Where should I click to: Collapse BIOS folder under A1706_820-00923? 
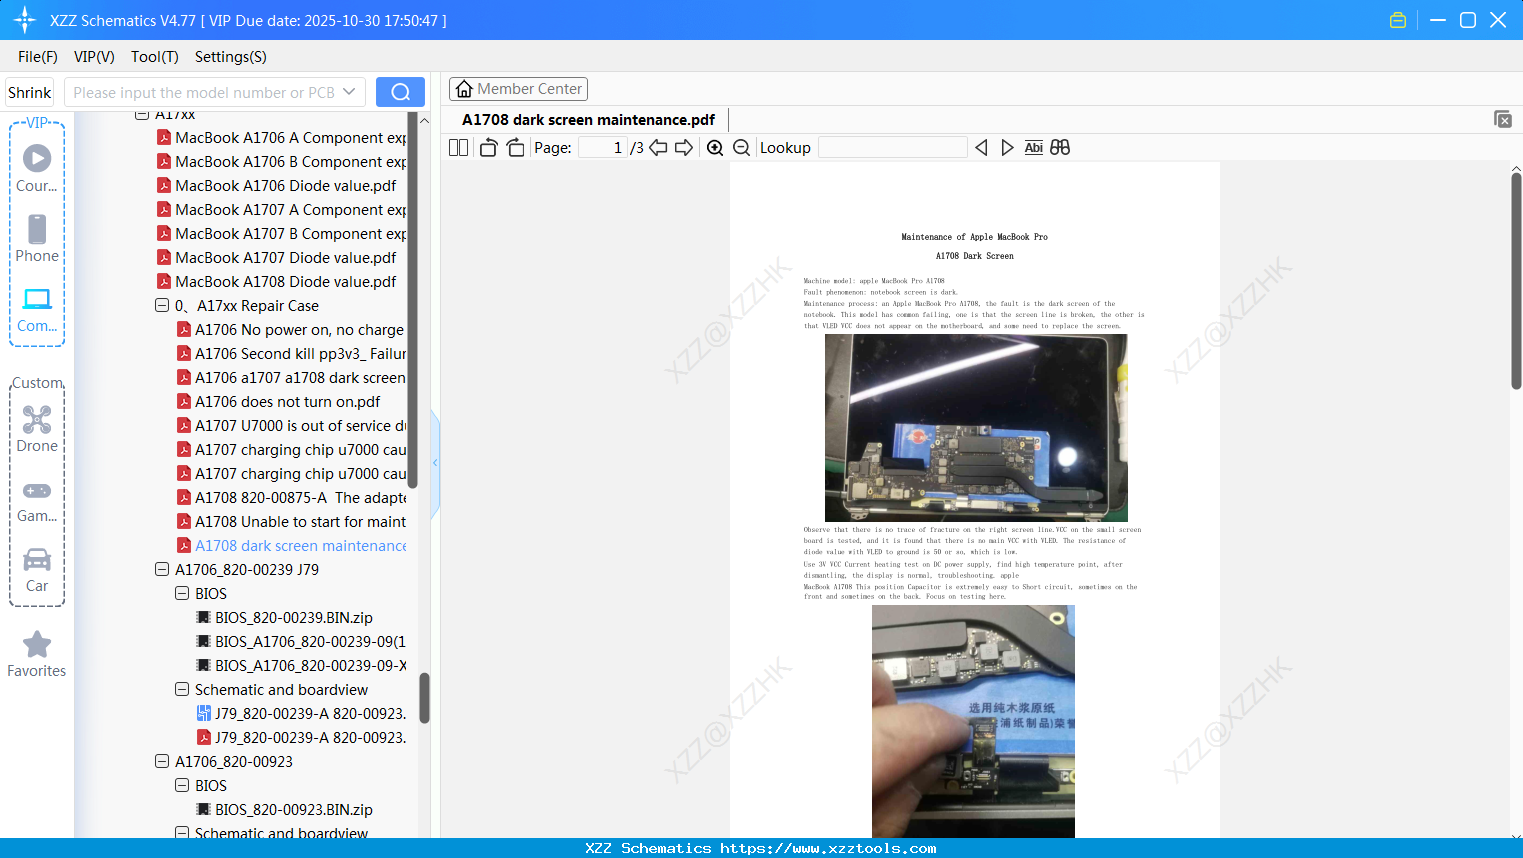[182, 786]
